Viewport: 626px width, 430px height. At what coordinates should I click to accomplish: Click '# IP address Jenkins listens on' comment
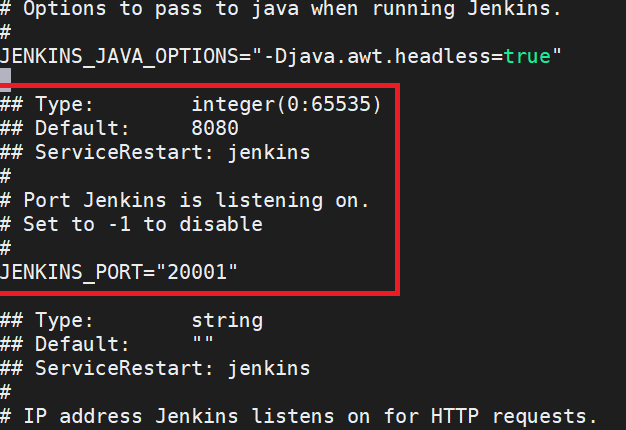pyautogui.click(x=298, y=416)
